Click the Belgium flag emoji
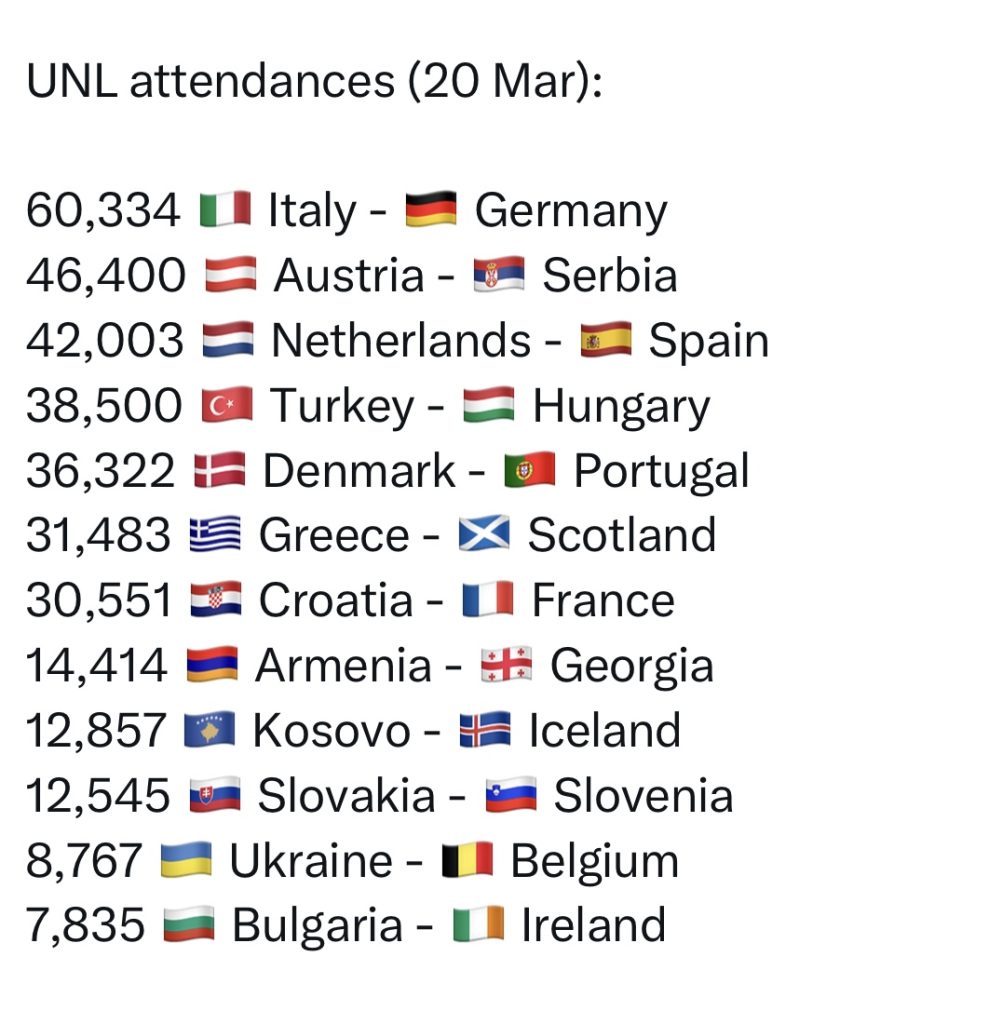This screenshot has height=1024, width=989. click(x=468, y=861)
